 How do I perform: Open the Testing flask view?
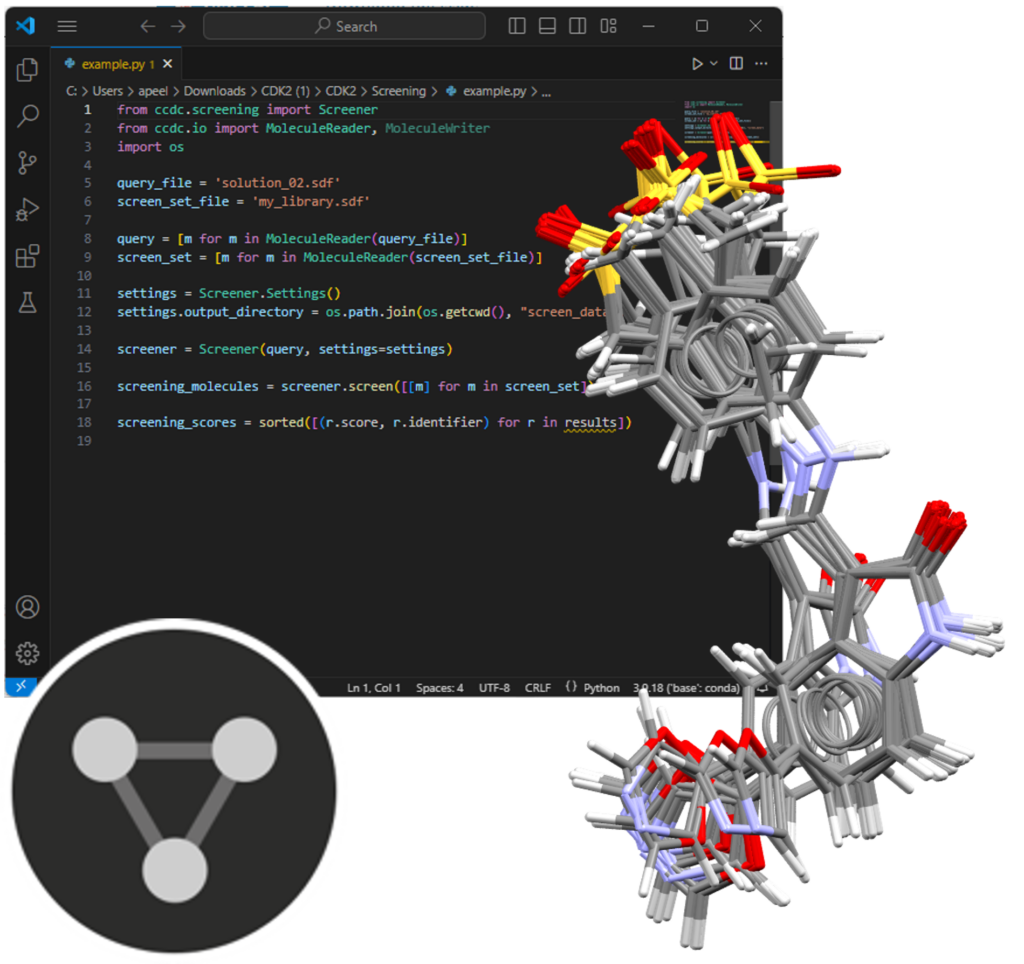(x=28, y=303)
